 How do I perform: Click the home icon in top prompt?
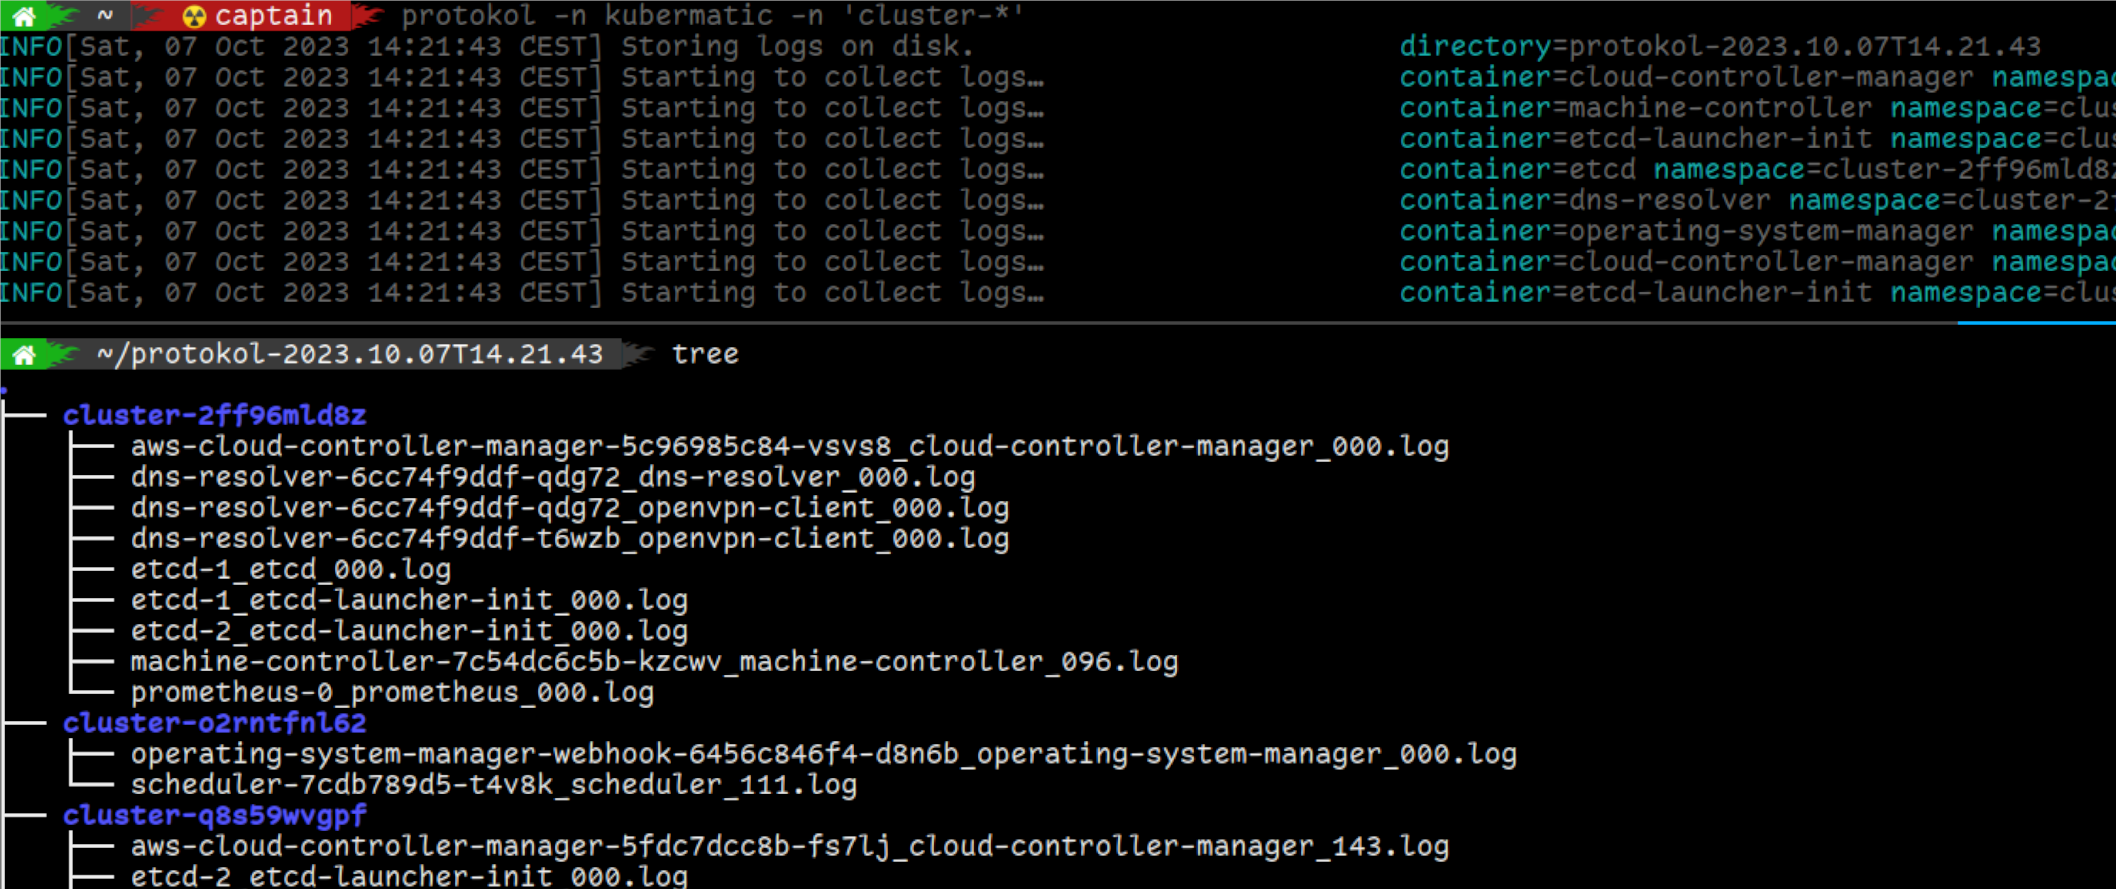pyautogui.click(x=24, y=15)
